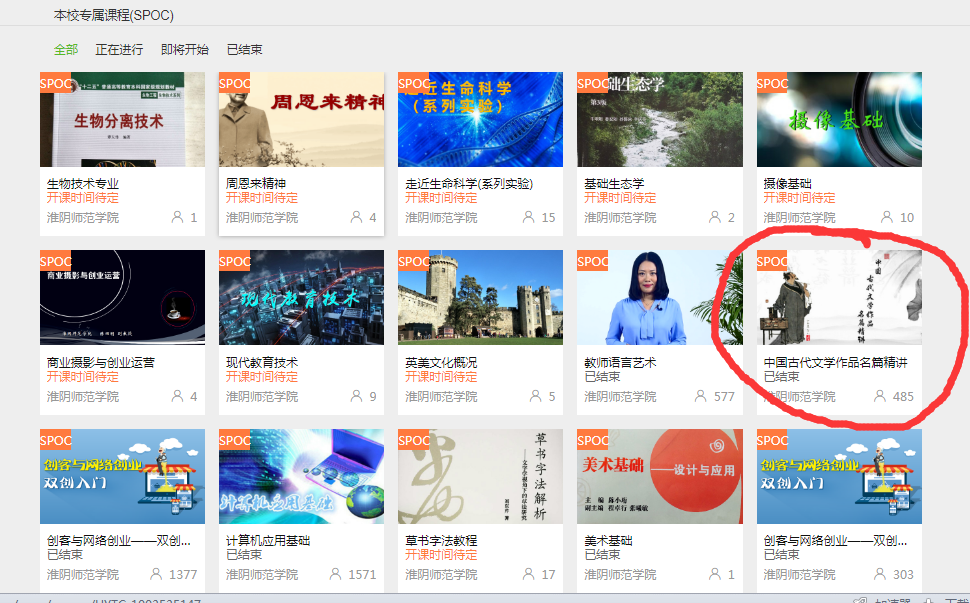Open the 基础生态学 course title link

coord(614,184)
